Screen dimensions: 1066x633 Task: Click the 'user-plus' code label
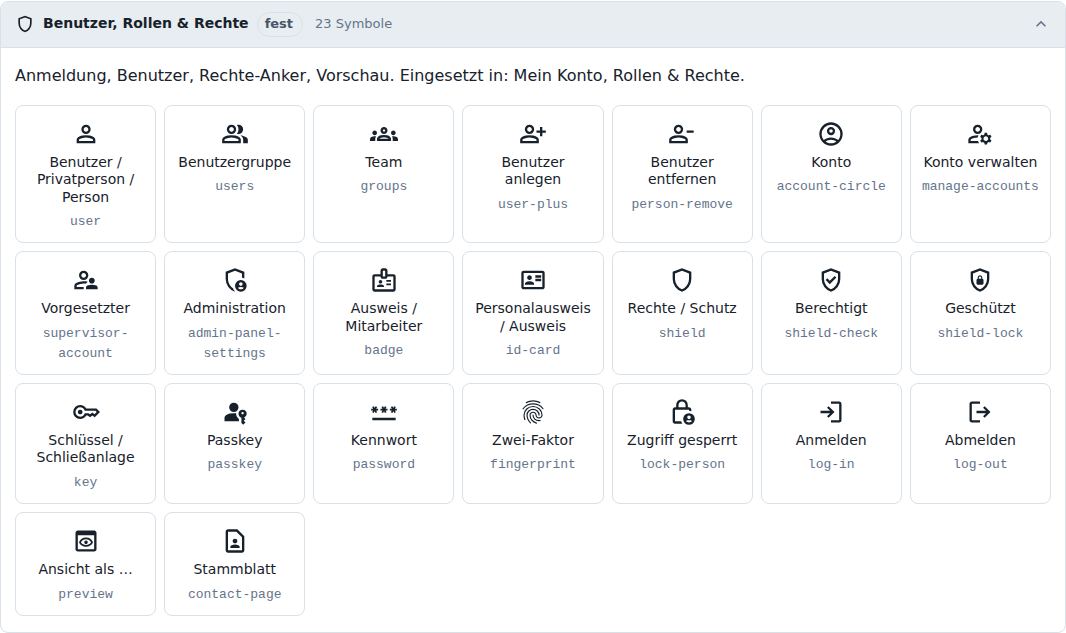[x=533, y=203]
